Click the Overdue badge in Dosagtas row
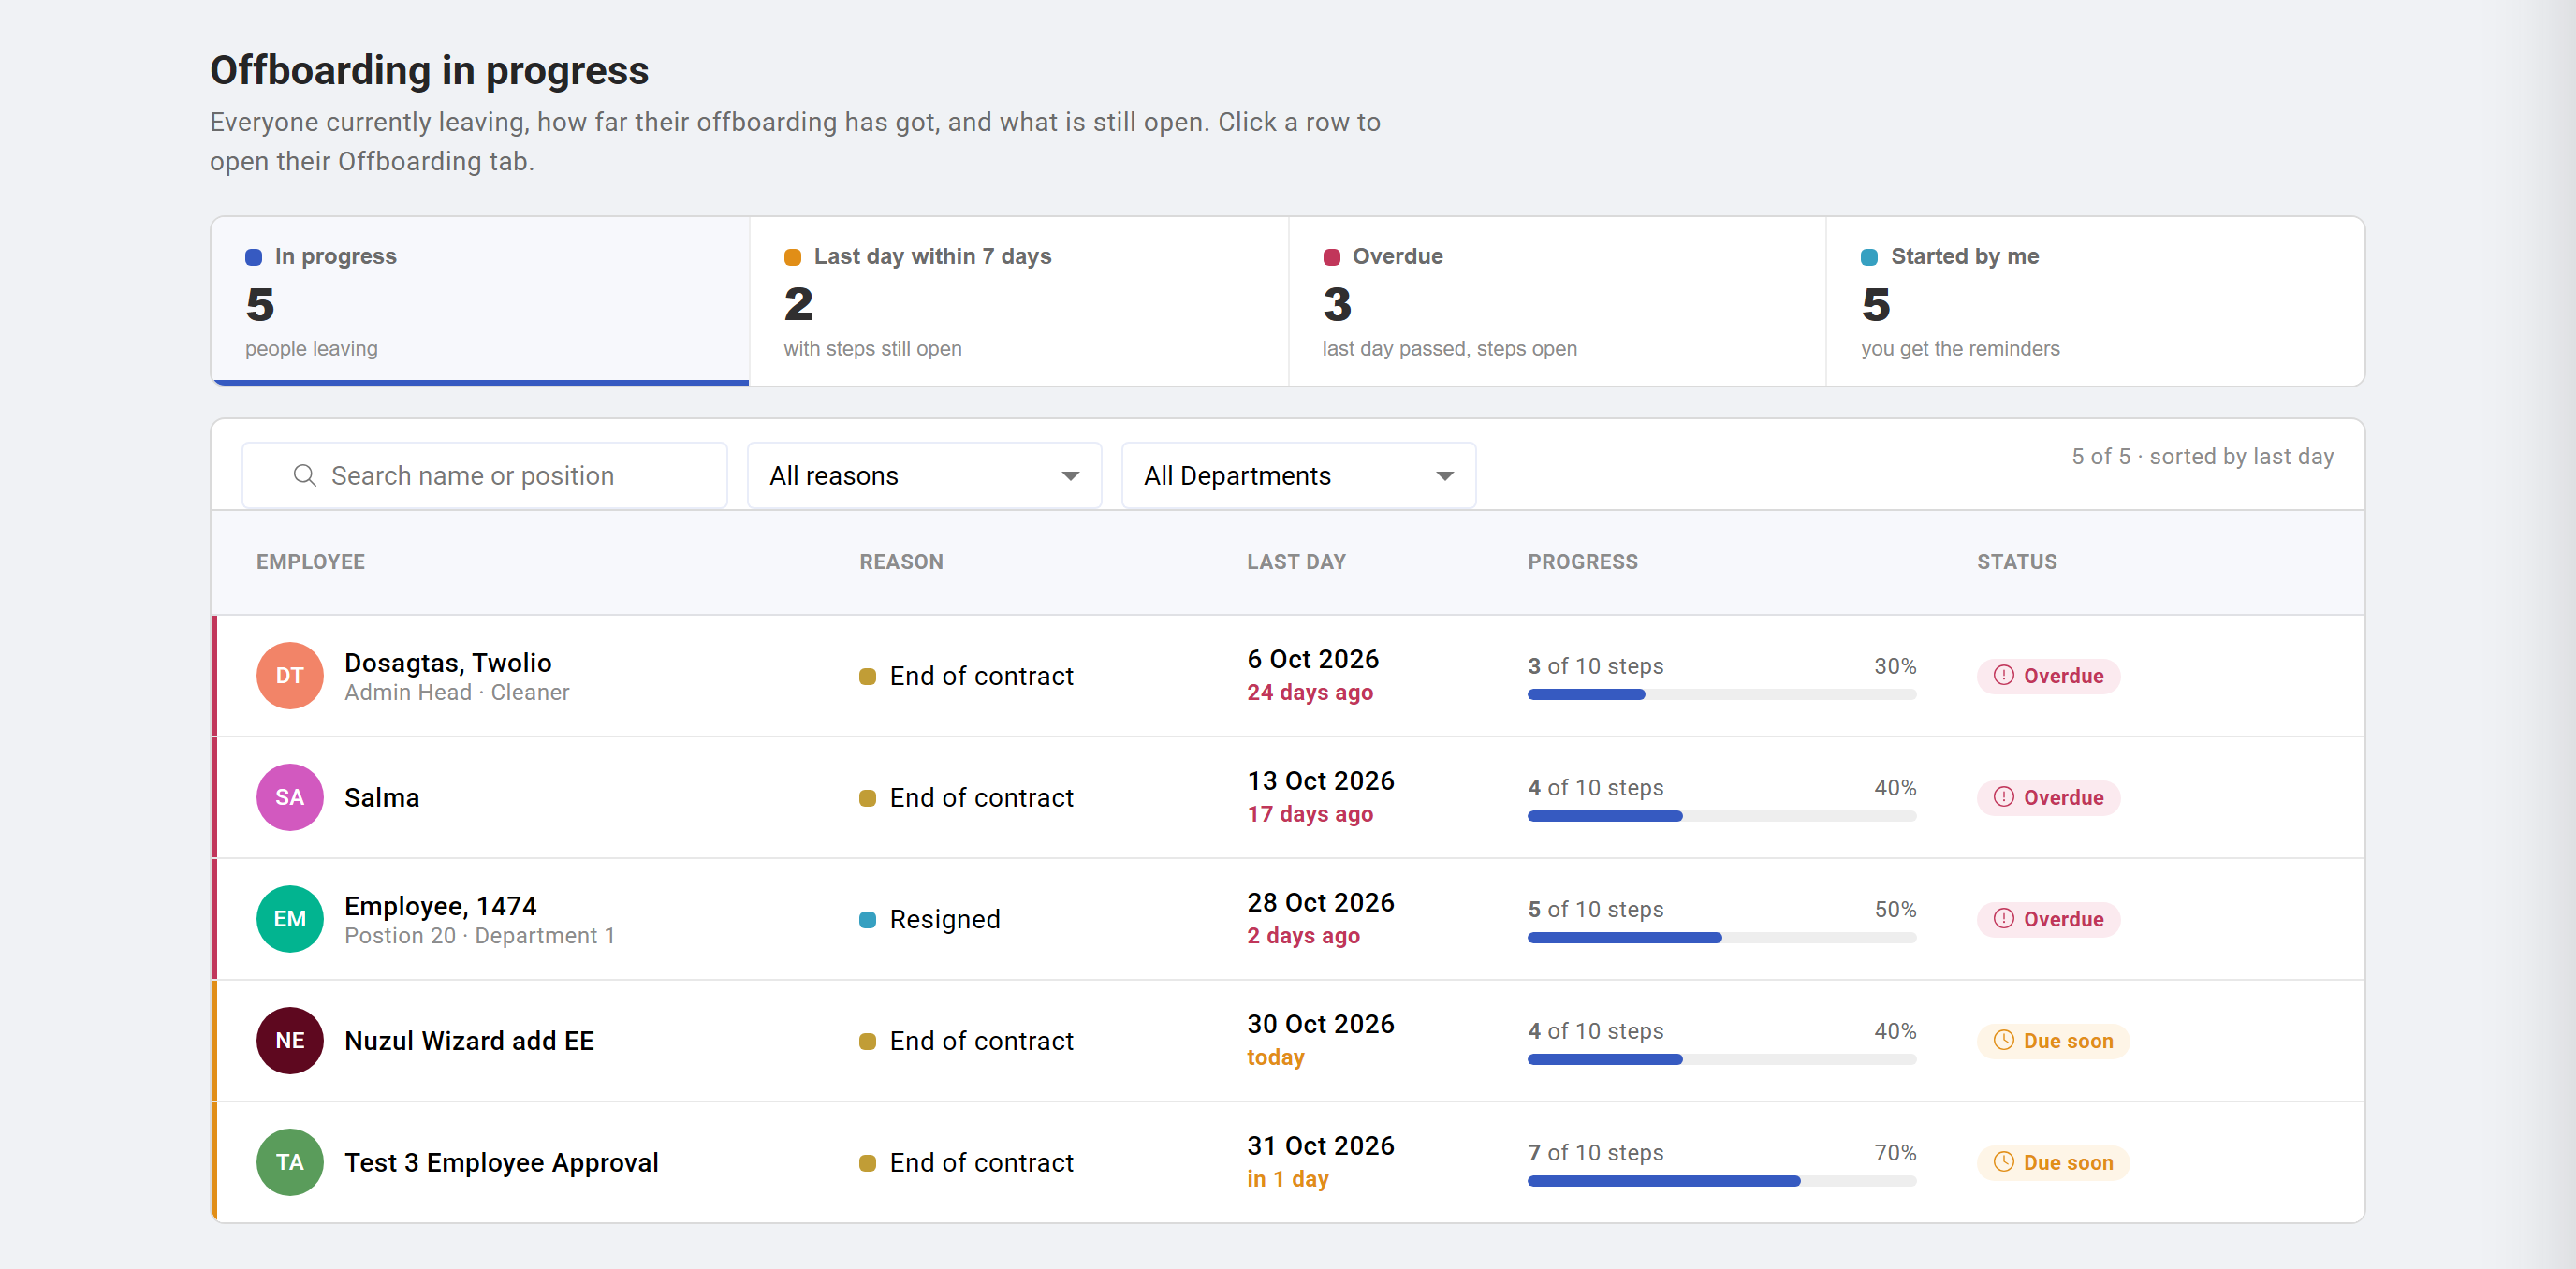Image resolution: width=2576 pixels, height=1269 pixels. [x=2048, y=676]
